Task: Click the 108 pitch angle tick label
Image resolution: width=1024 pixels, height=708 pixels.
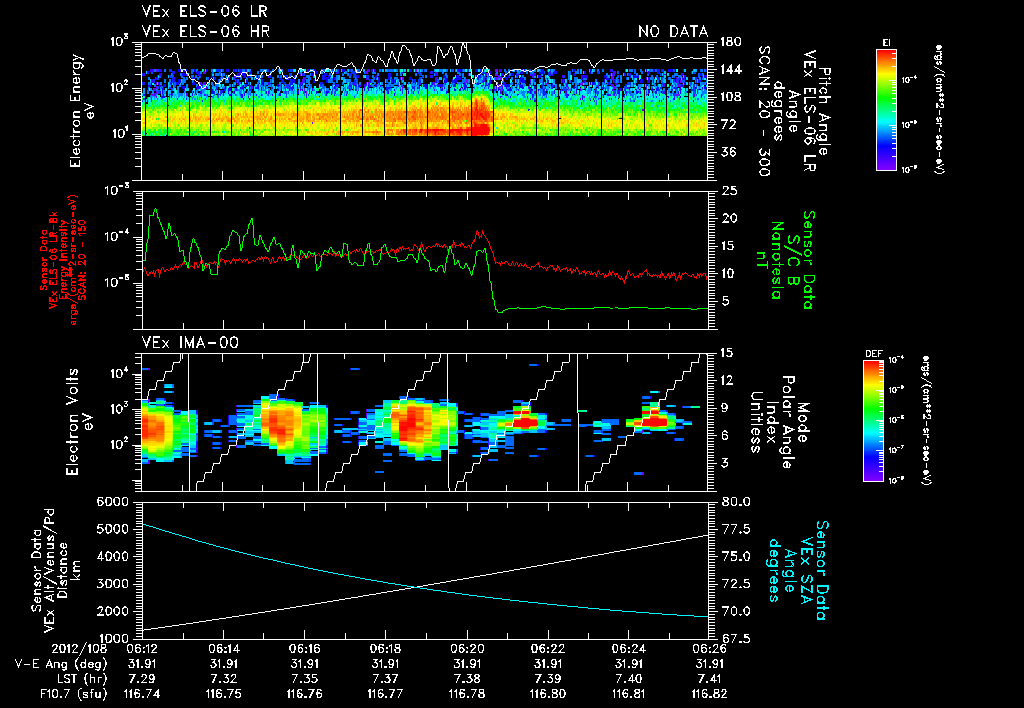Action: (730, 97)
